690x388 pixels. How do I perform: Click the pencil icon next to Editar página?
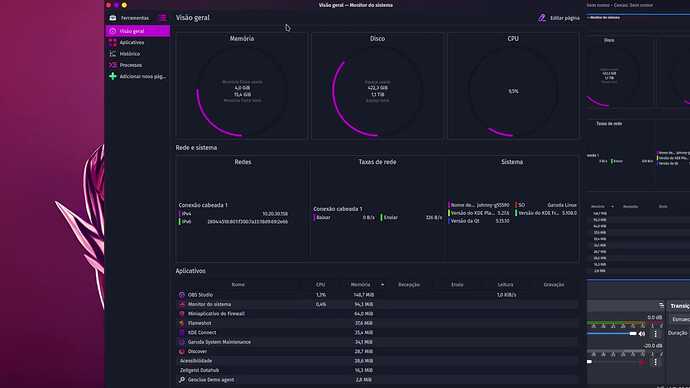pos(542,18)
